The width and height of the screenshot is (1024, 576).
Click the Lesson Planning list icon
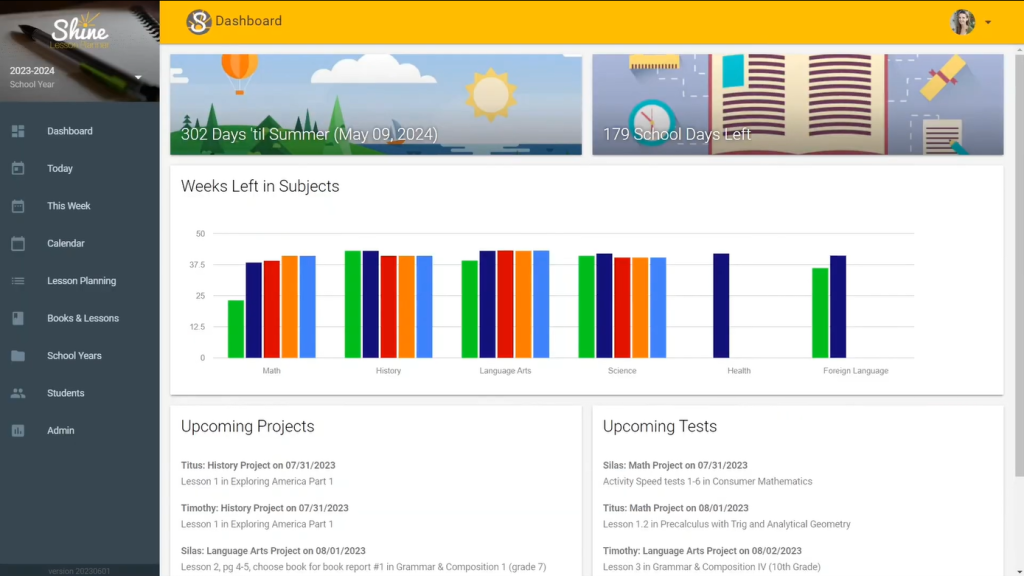(18, 281)
